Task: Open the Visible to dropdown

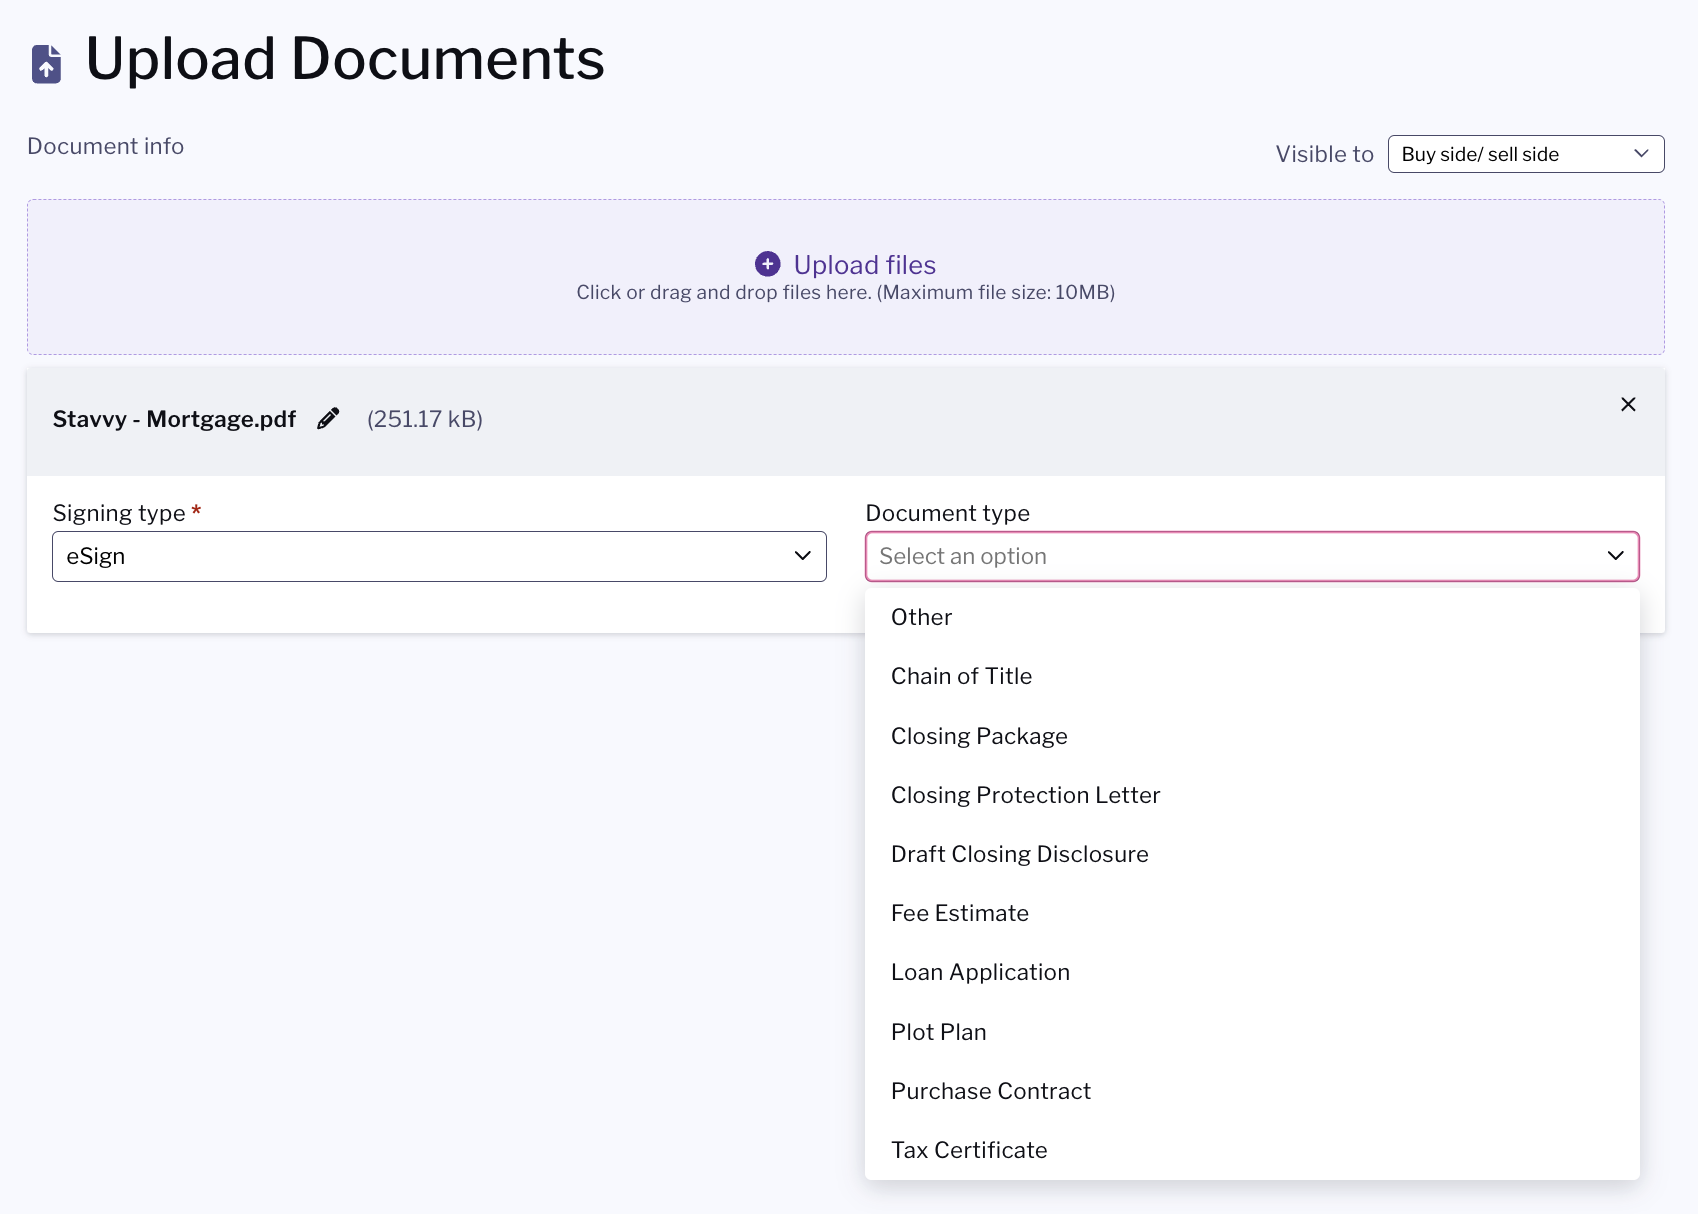Action: (1526, 154)
